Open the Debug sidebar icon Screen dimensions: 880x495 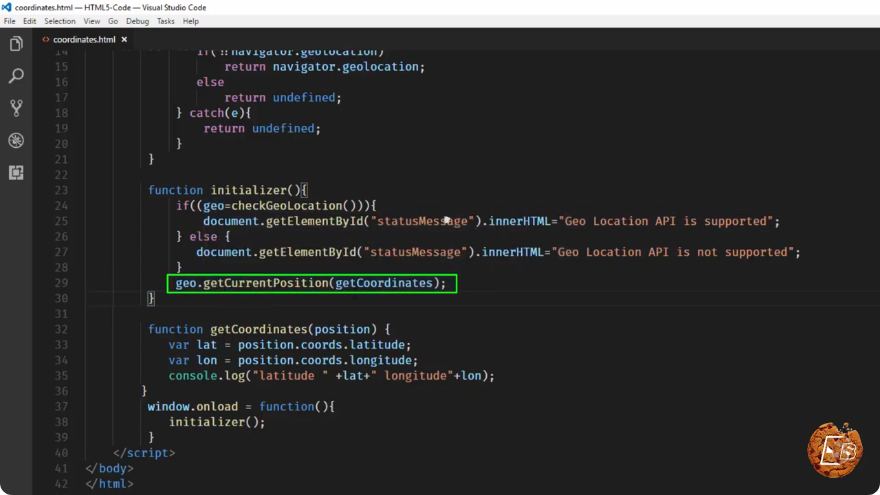(16, 140)
